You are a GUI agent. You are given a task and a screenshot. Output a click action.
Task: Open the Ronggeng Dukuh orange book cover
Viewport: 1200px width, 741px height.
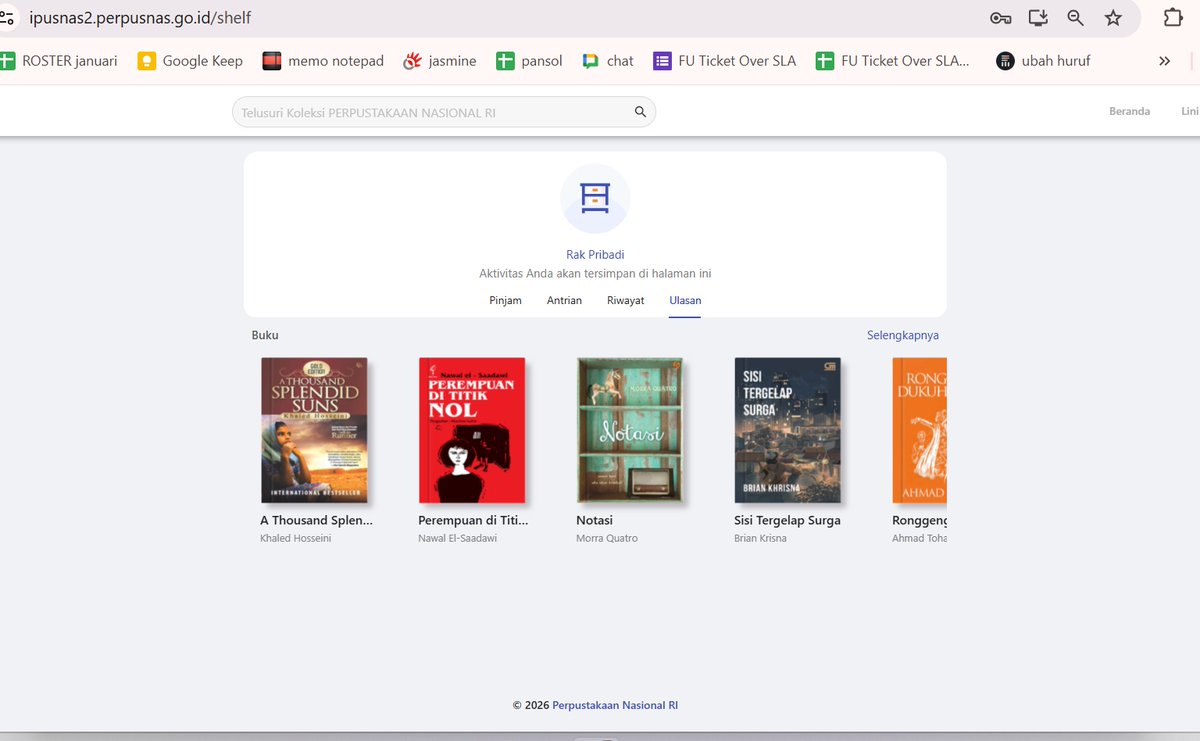point(919,430)
